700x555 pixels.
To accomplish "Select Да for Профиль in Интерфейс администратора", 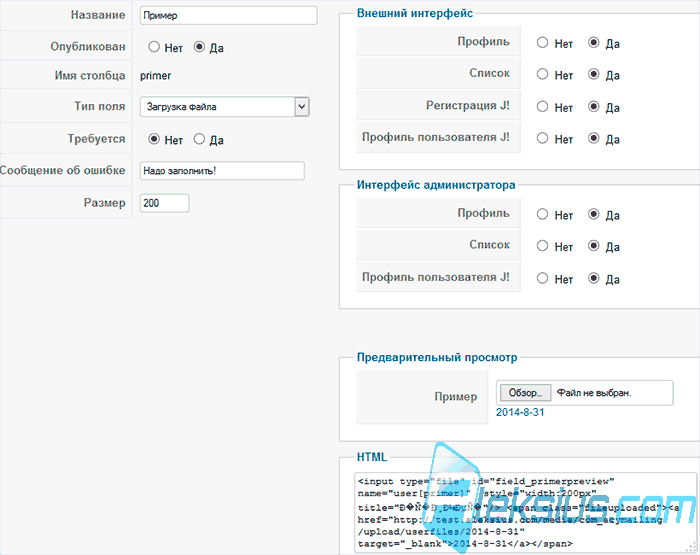I will [x=593, y=214].
